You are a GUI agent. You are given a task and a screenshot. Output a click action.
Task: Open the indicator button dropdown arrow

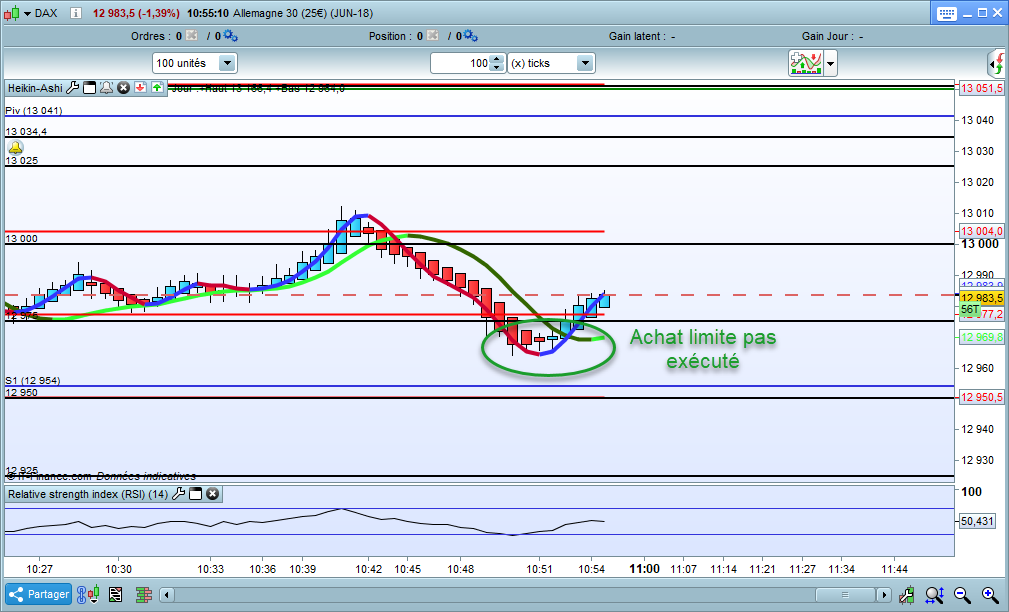[x=830, y=63]
